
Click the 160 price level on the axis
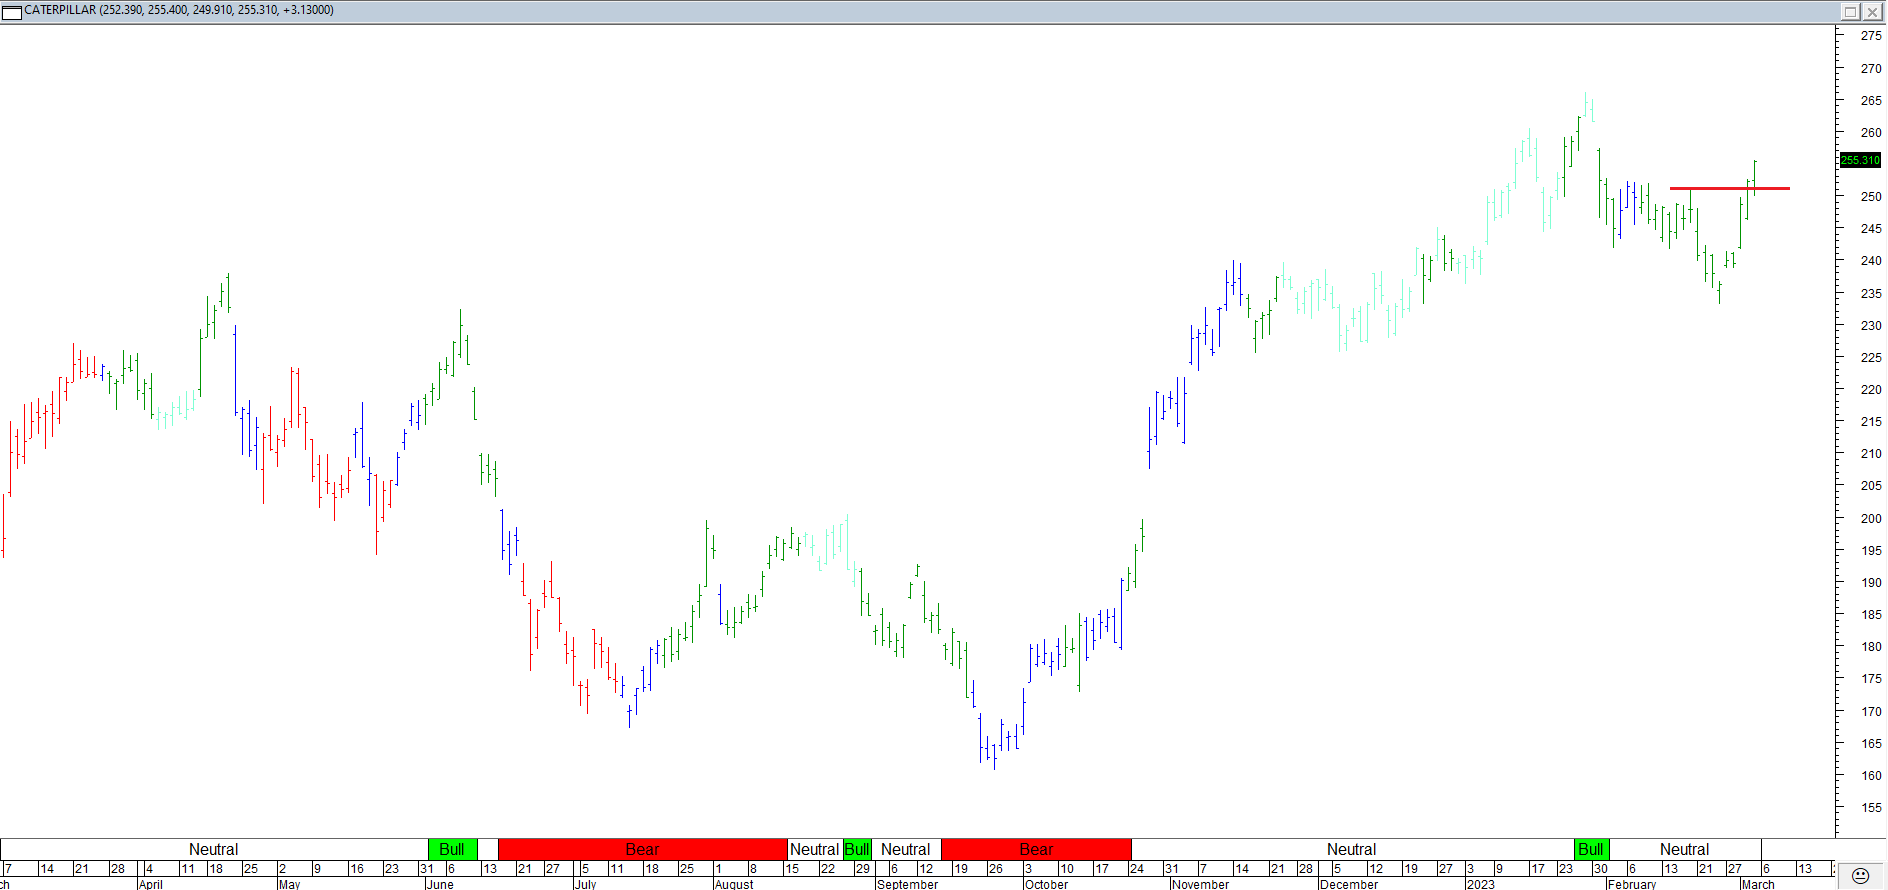click(1870, 776)
